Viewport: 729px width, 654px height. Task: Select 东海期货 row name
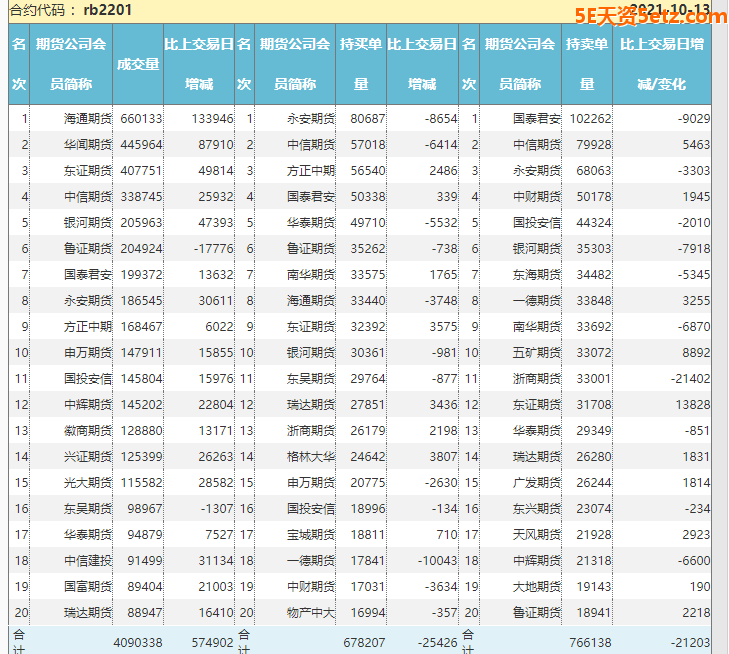pyautogui.click(x=537, y=275)
